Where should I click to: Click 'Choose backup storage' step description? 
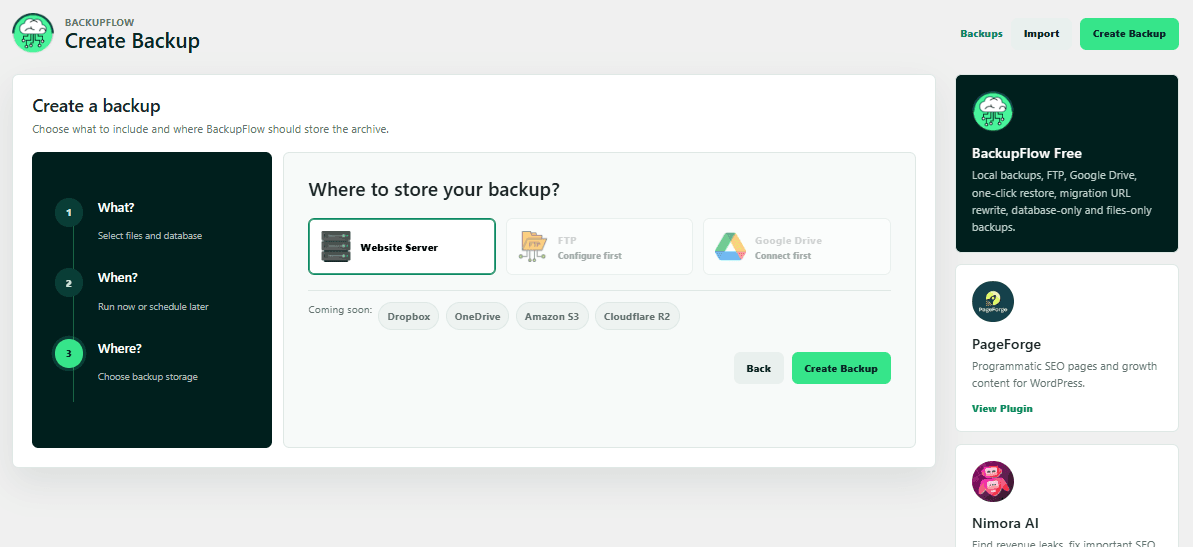(148, 377)
